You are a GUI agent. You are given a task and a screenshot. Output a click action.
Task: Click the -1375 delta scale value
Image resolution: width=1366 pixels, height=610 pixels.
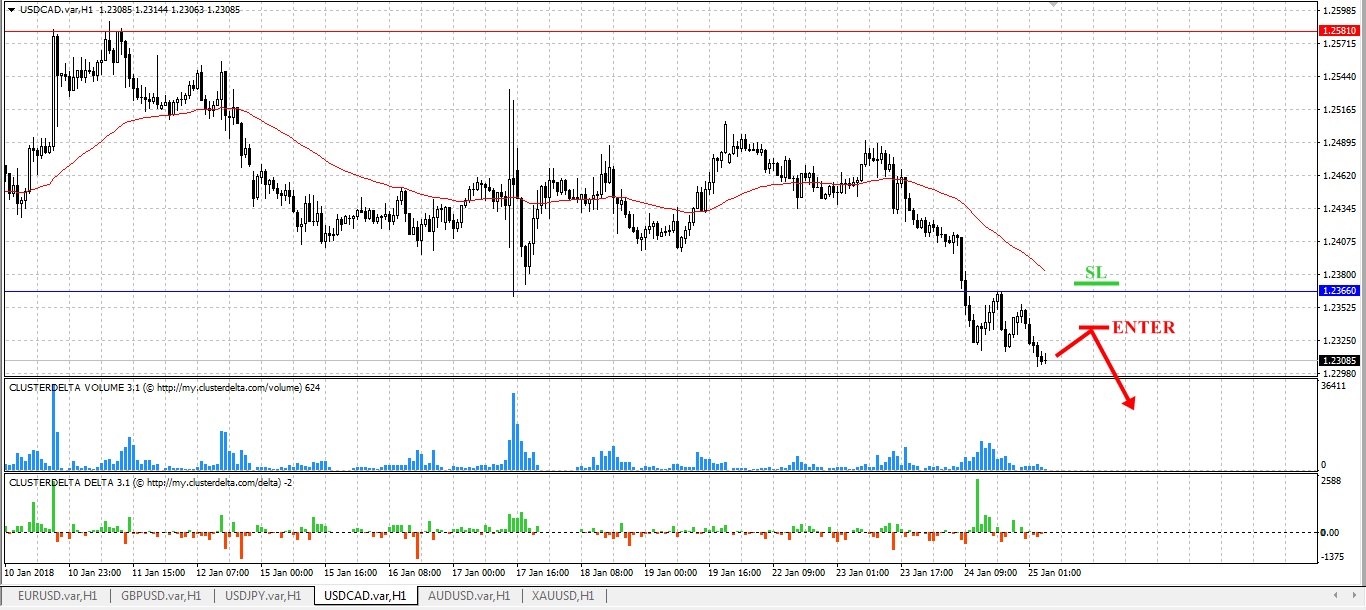1334,558
